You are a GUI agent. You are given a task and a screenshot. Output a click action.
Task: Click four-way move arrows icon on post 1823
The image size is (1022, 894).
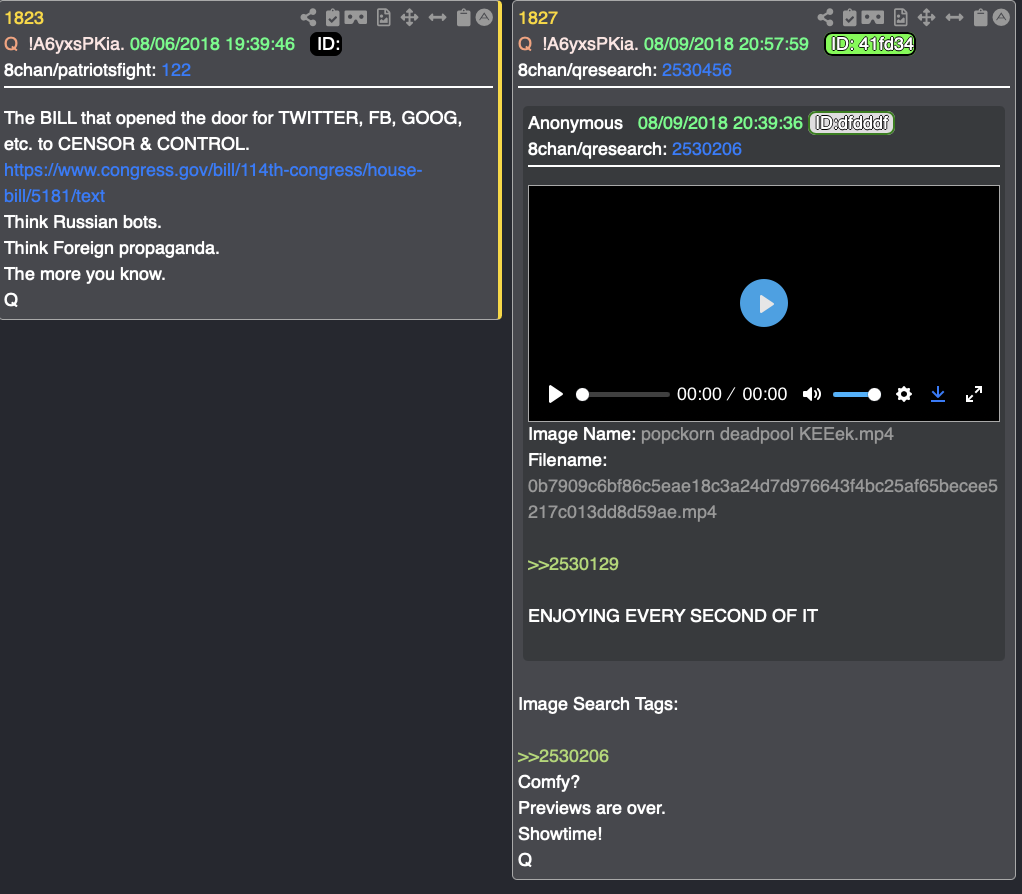tap(409, 18)
